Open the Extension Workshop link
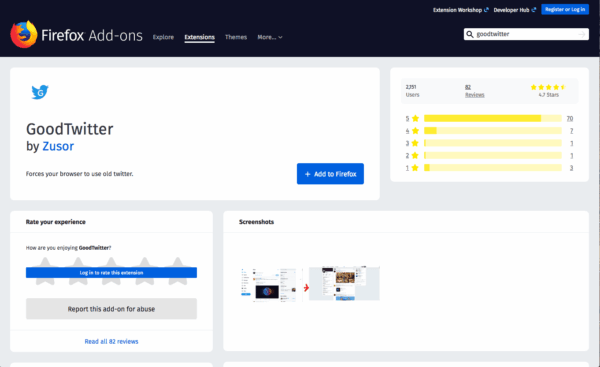600x367 pixels. click(x=460, y=10)
